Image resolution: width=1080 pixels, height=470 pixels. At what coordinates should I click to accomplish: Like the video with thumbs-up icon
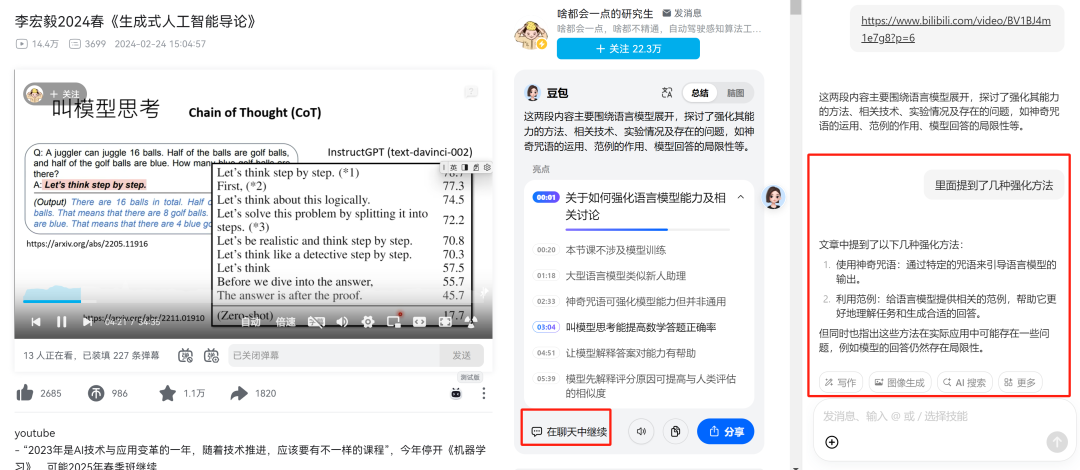pyautogui.click(x=25, y=393)
